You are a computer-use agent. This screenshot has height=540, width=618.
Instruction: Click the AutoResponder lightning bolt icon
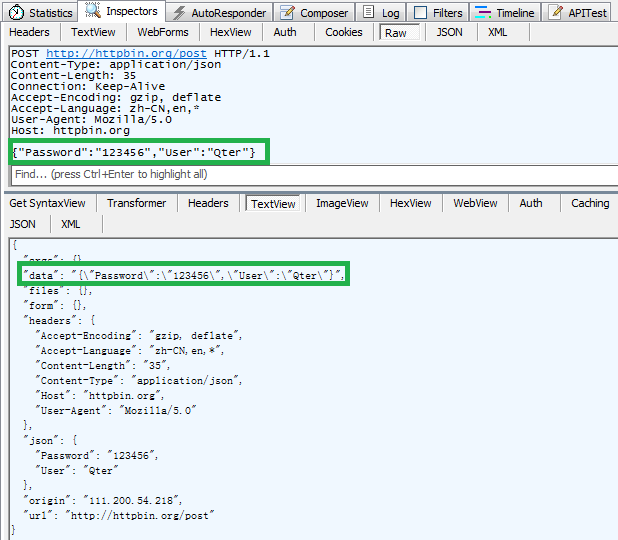coord(179,13)
